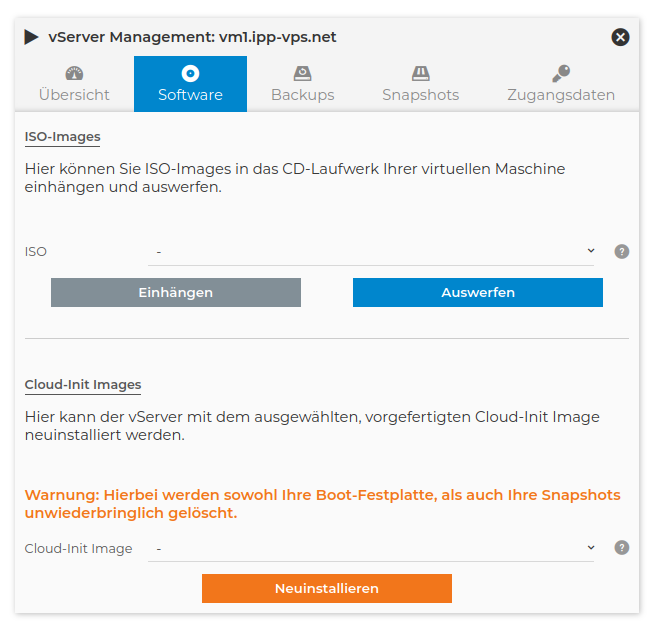Click the Cloud-Init Images section heading
655x627 pixels.
[83, 384]
